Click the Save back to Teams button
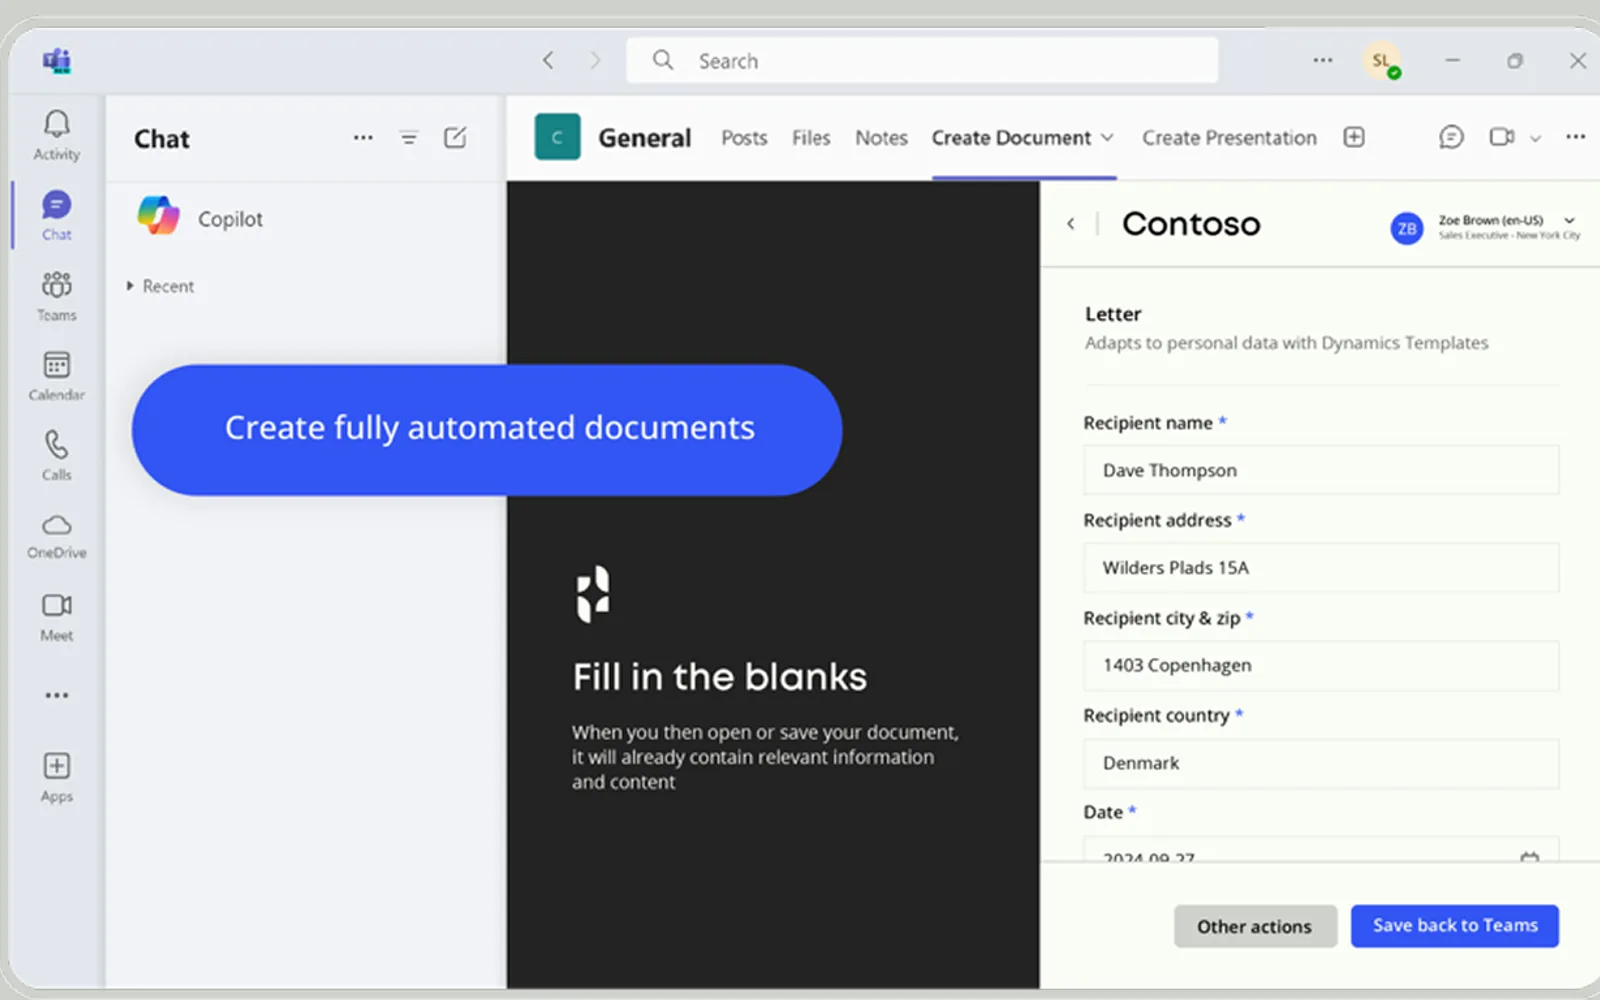This screenshot has height=1000, width=1600. [x=1455, y=926]
